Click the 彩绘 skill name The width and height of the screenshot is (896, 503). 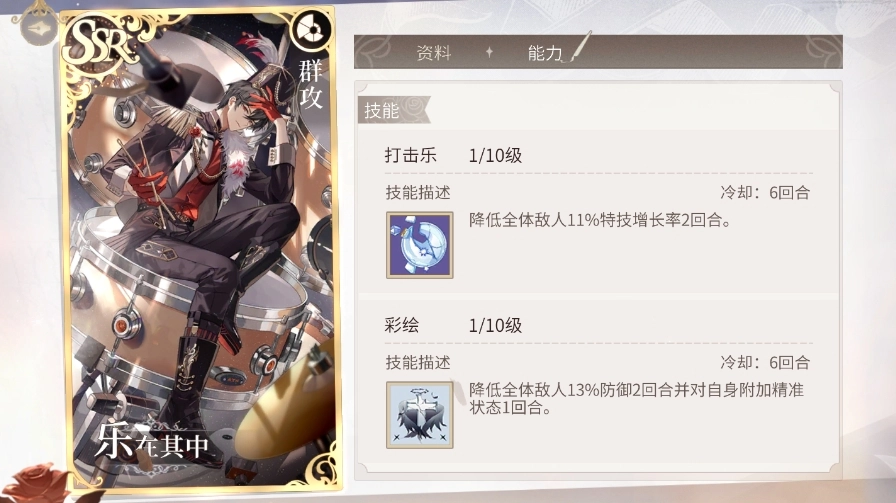point(402,325)
